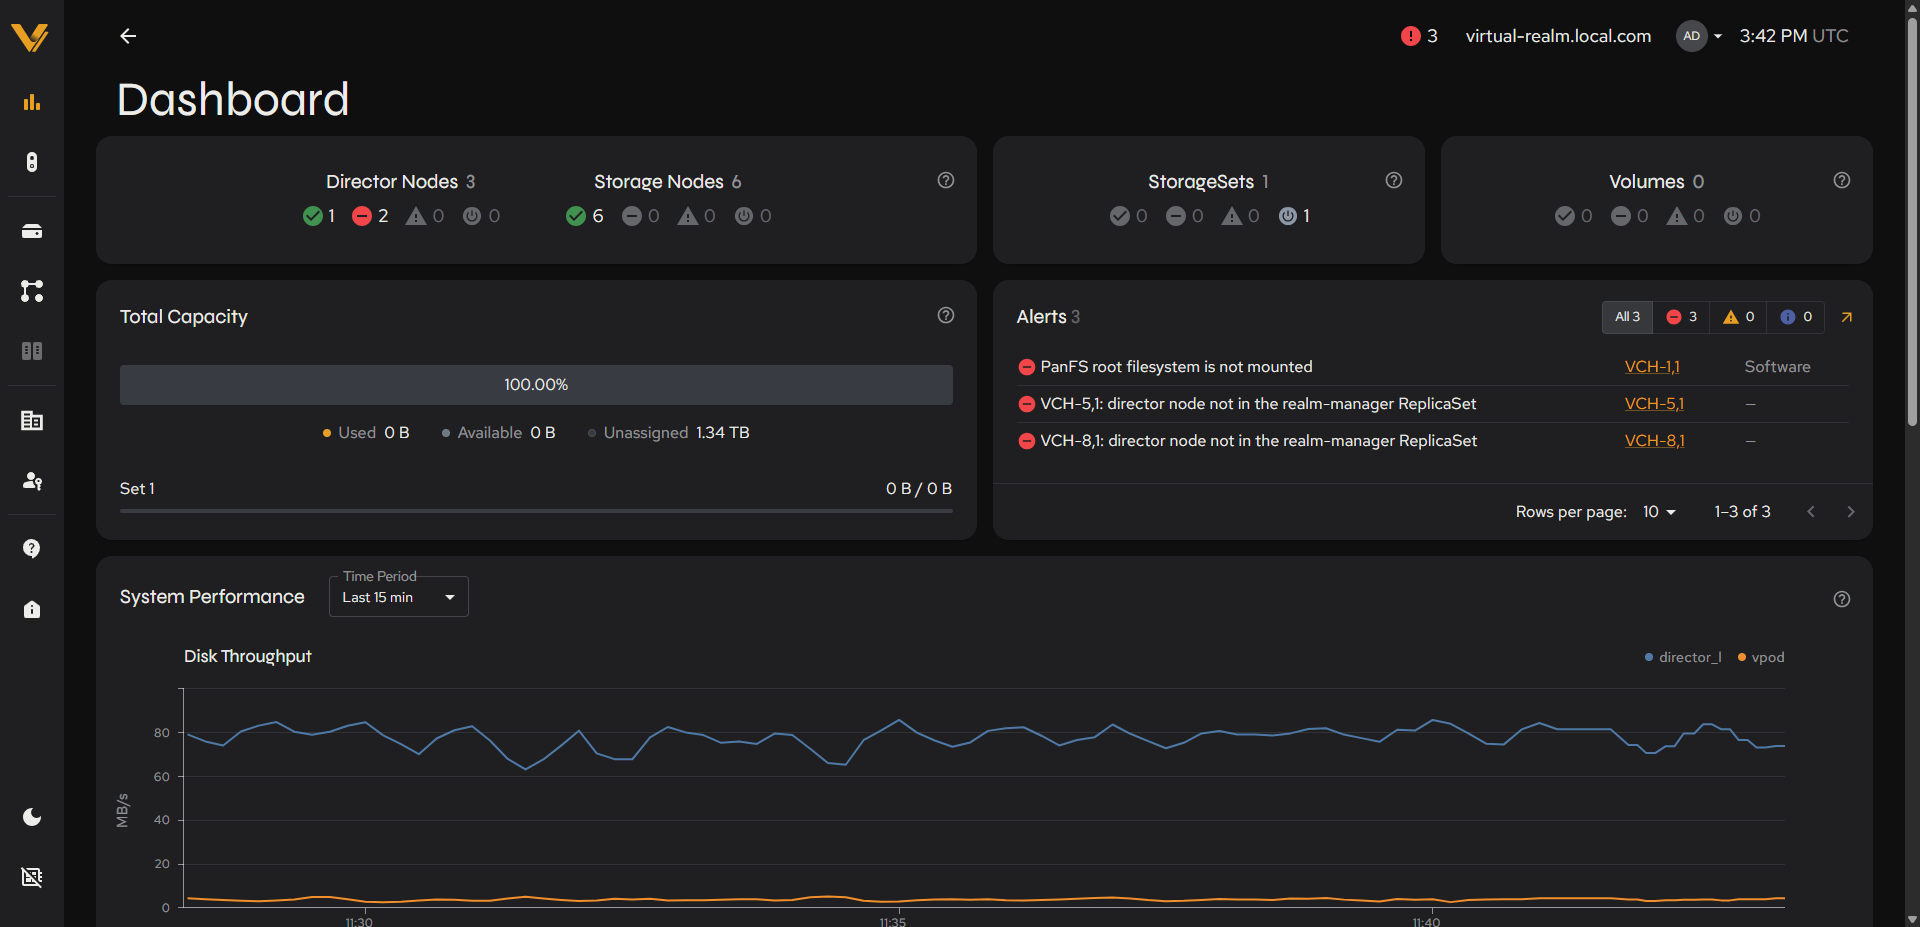
Task: Click the page vertical scrollbar
Action: 1912,220
